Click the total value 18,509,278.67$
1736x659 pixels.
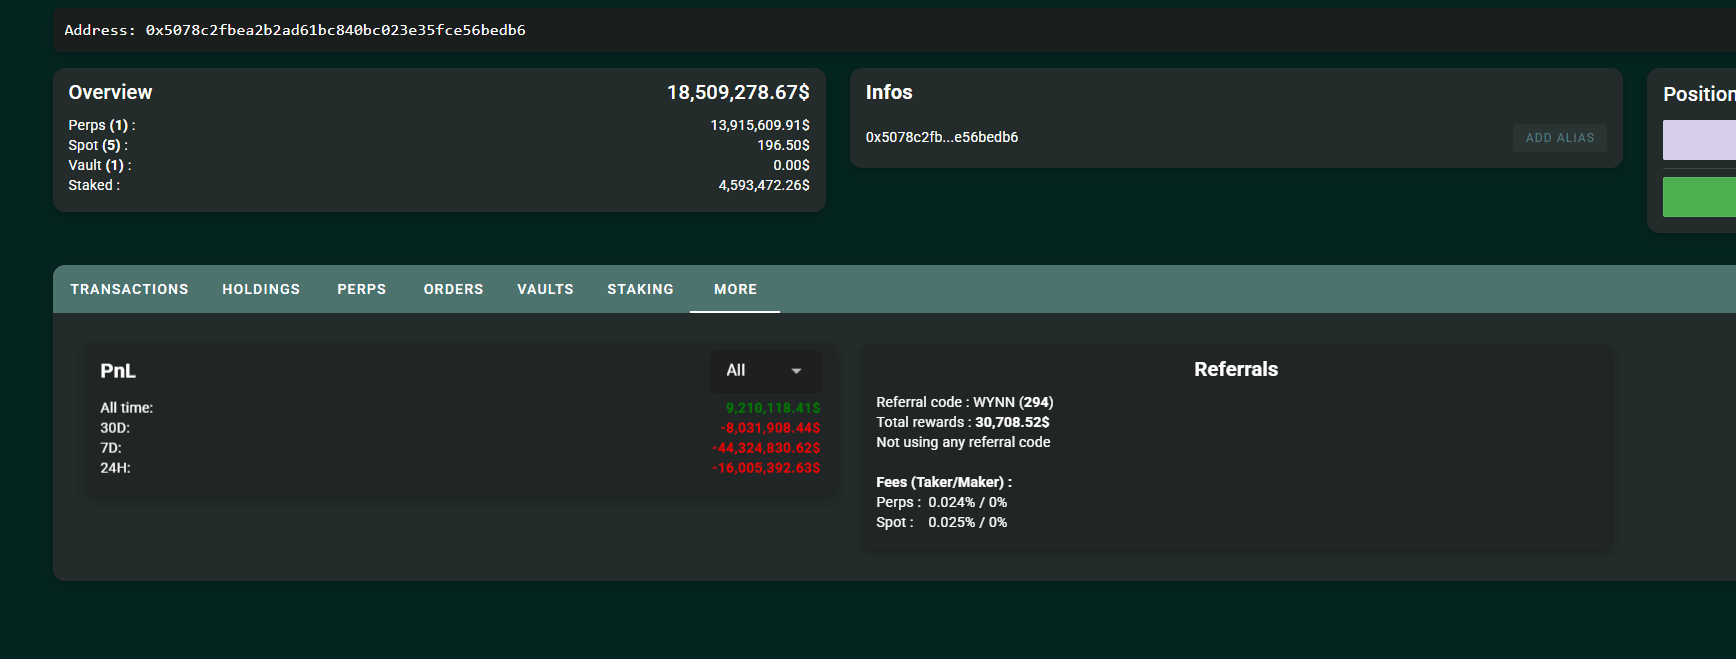738,92
